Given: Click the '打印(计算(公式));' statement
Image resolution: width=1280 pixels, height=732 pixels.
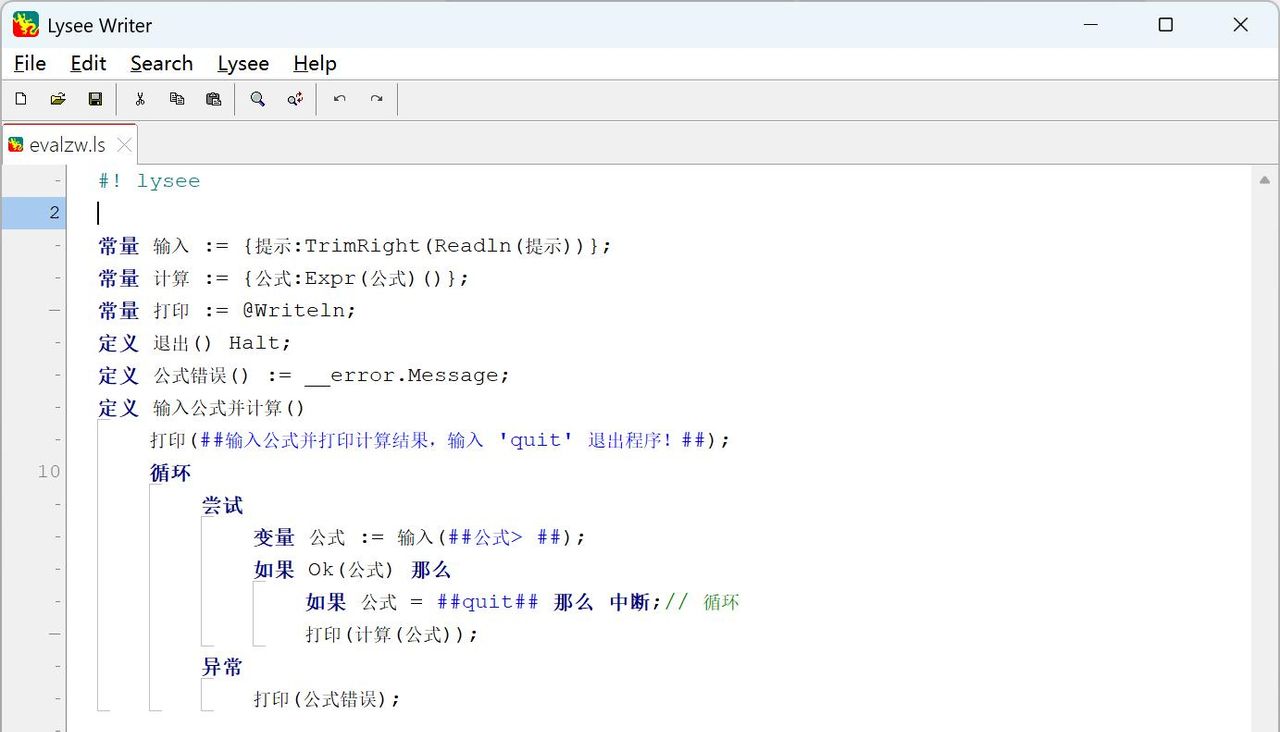Looking at the screenshot, I should coord(392,634).
